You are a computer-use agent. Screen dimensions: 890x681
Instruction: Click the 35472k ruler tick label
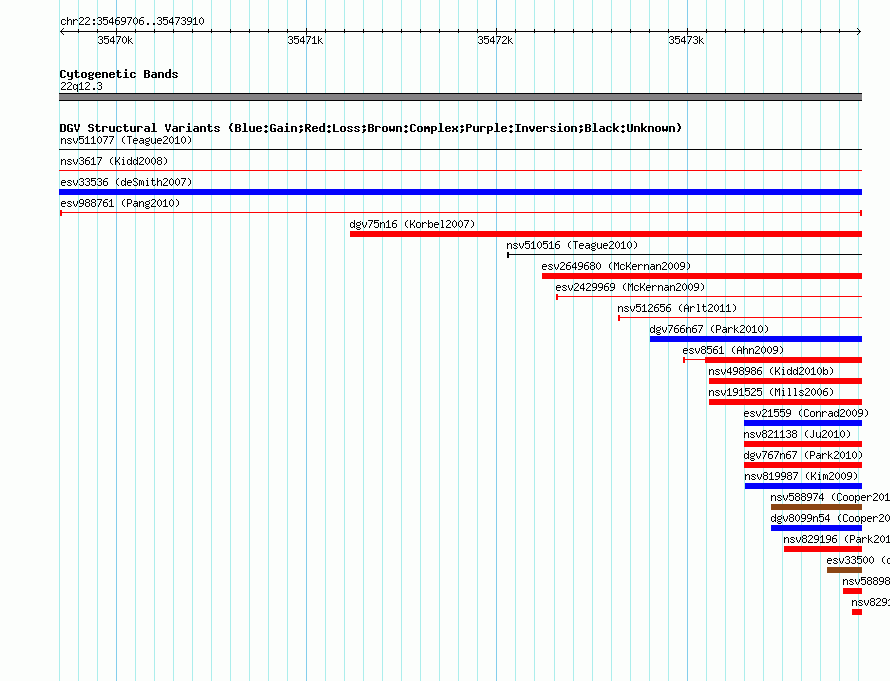(496, 40)
